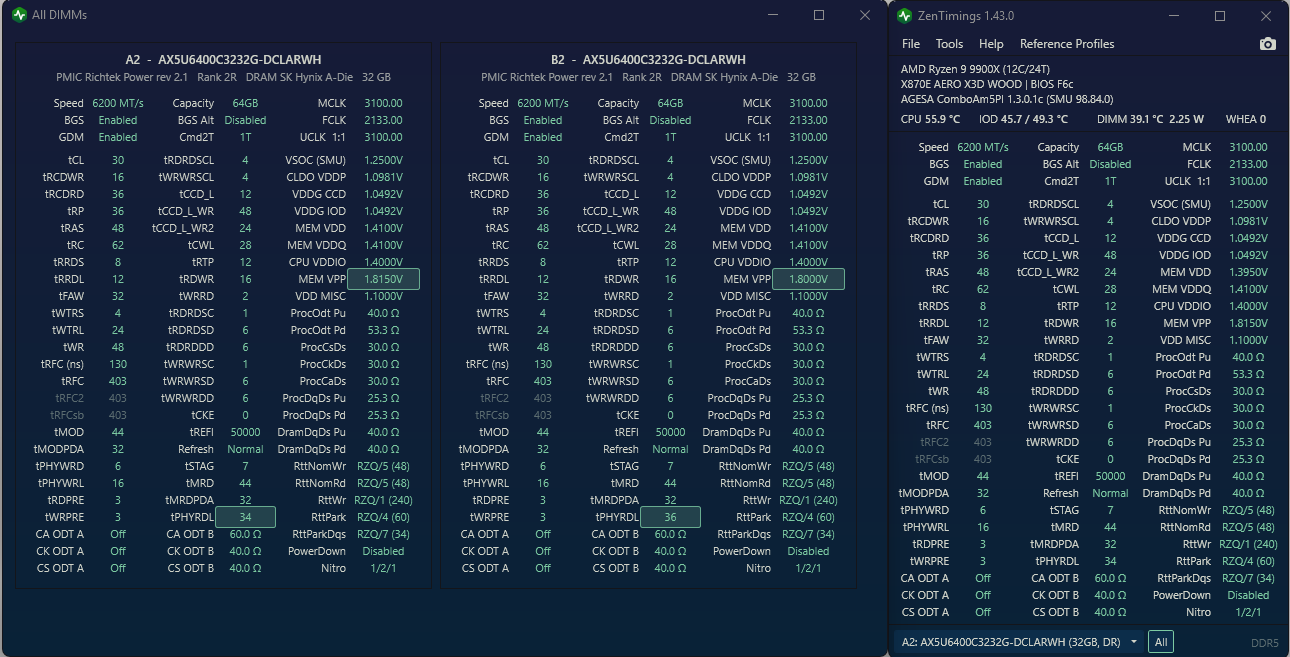1290x657 pixels.
Task: Open the Help menu in ZenTimings
Action: point(991,44)
